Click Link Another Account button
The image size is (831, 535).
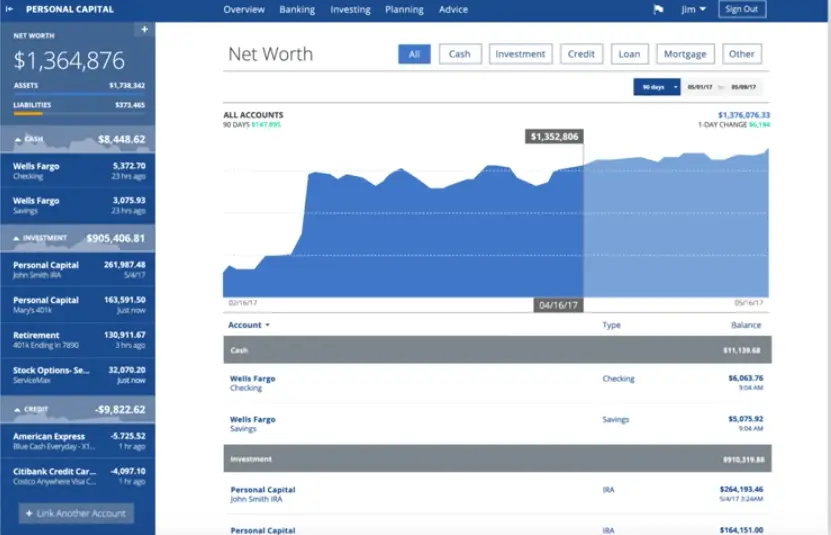(x=76, y=513)
